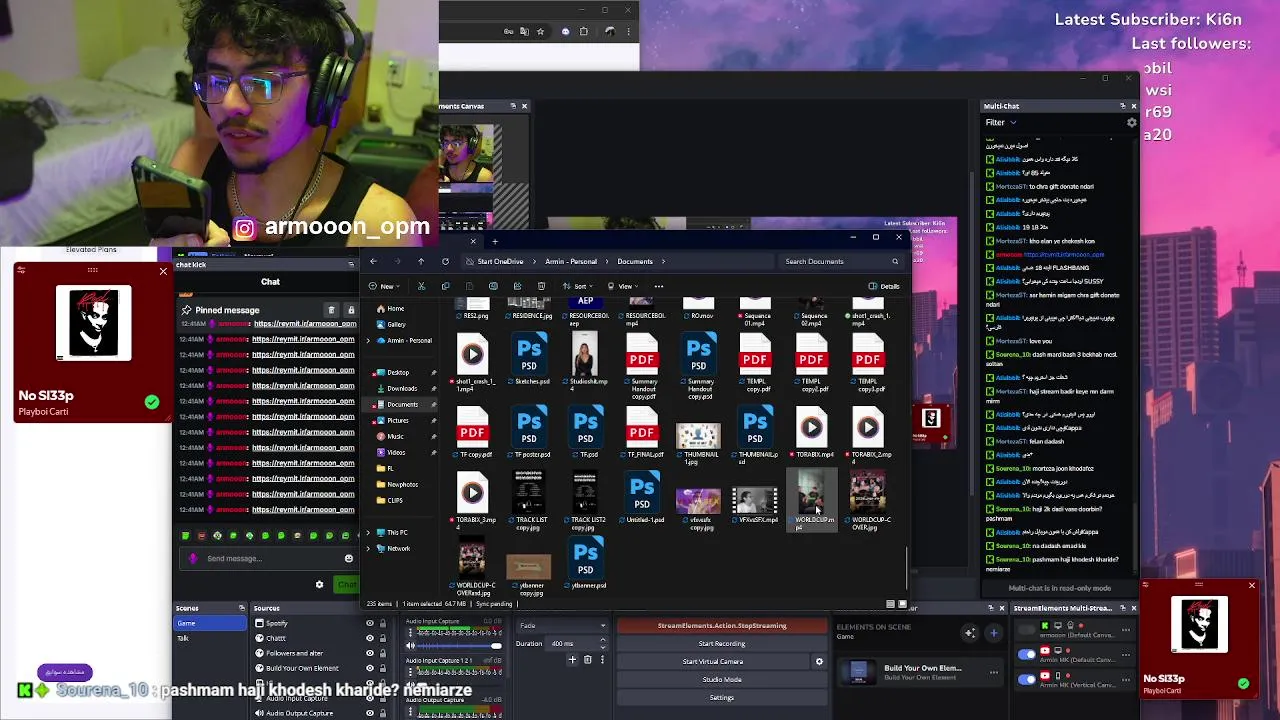Open See more options in Explorer toolbar
The image size is (1280, 720).
pos(658,286)
